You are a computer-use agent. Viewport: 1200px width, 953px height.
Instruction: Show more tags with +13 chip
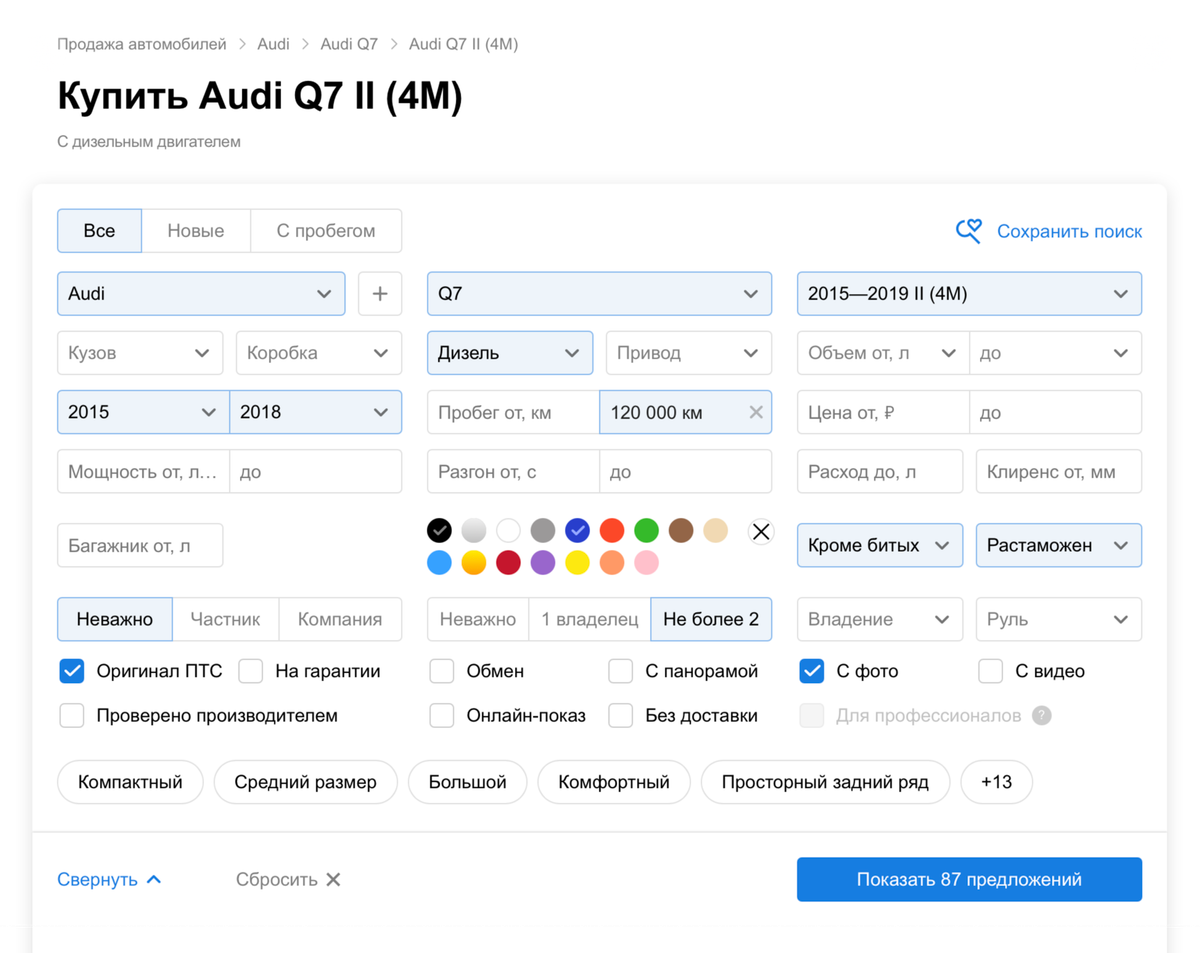tap(997, 782)
